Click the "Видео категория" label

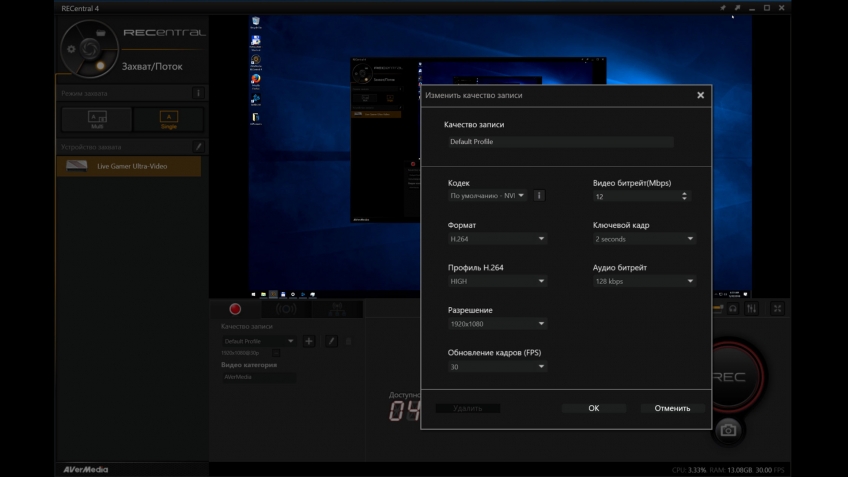point(249,365)
